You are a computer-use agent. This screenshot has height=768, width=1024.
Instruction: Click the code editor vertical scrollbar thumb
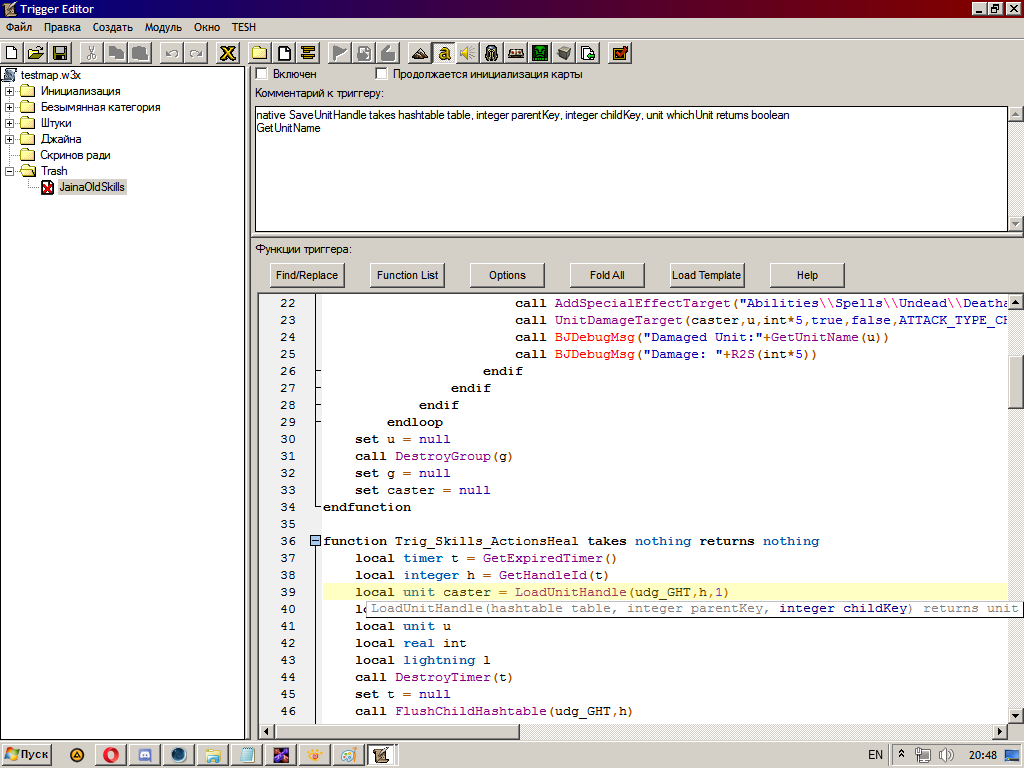1015,381
